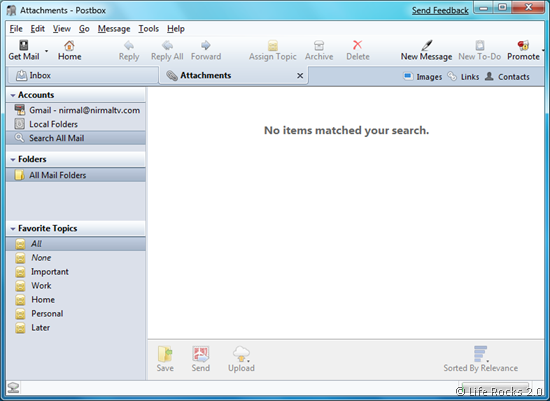Select Local Folders account
Screen dimensions: 550x401
tap(76, 124)
